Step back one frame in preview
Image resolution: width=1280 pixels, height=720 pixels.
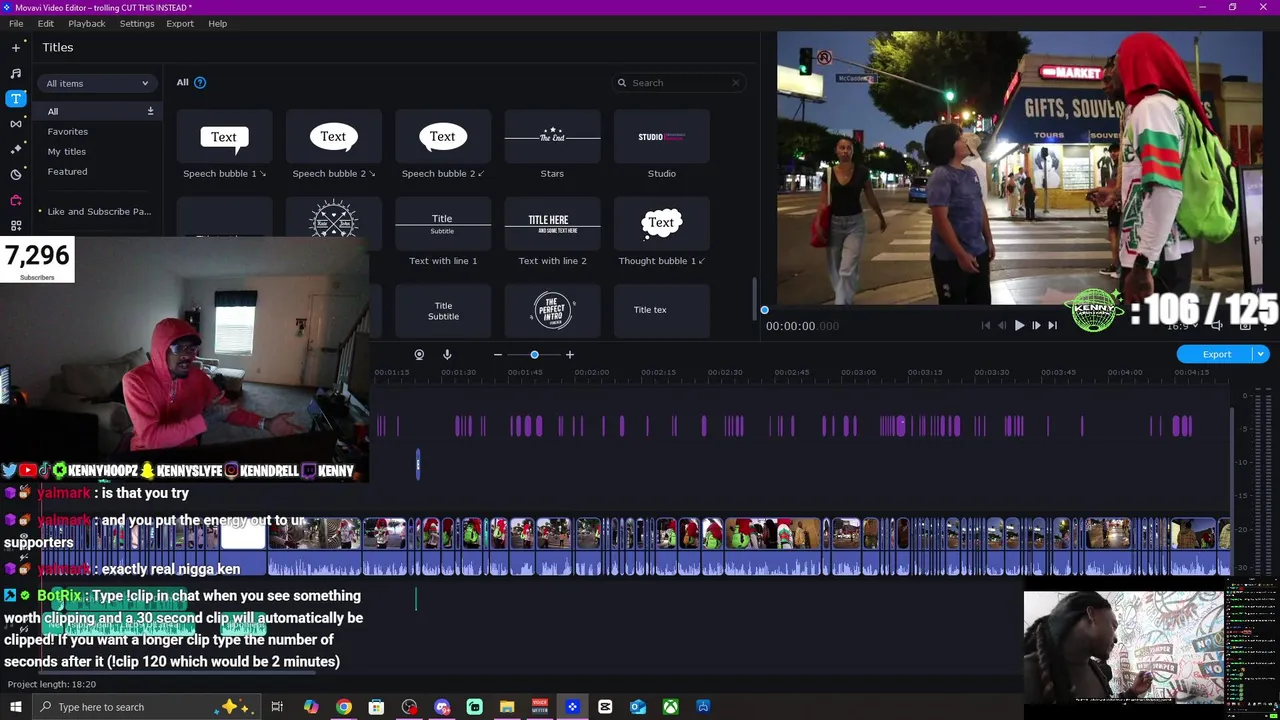tap(1003, 325)
